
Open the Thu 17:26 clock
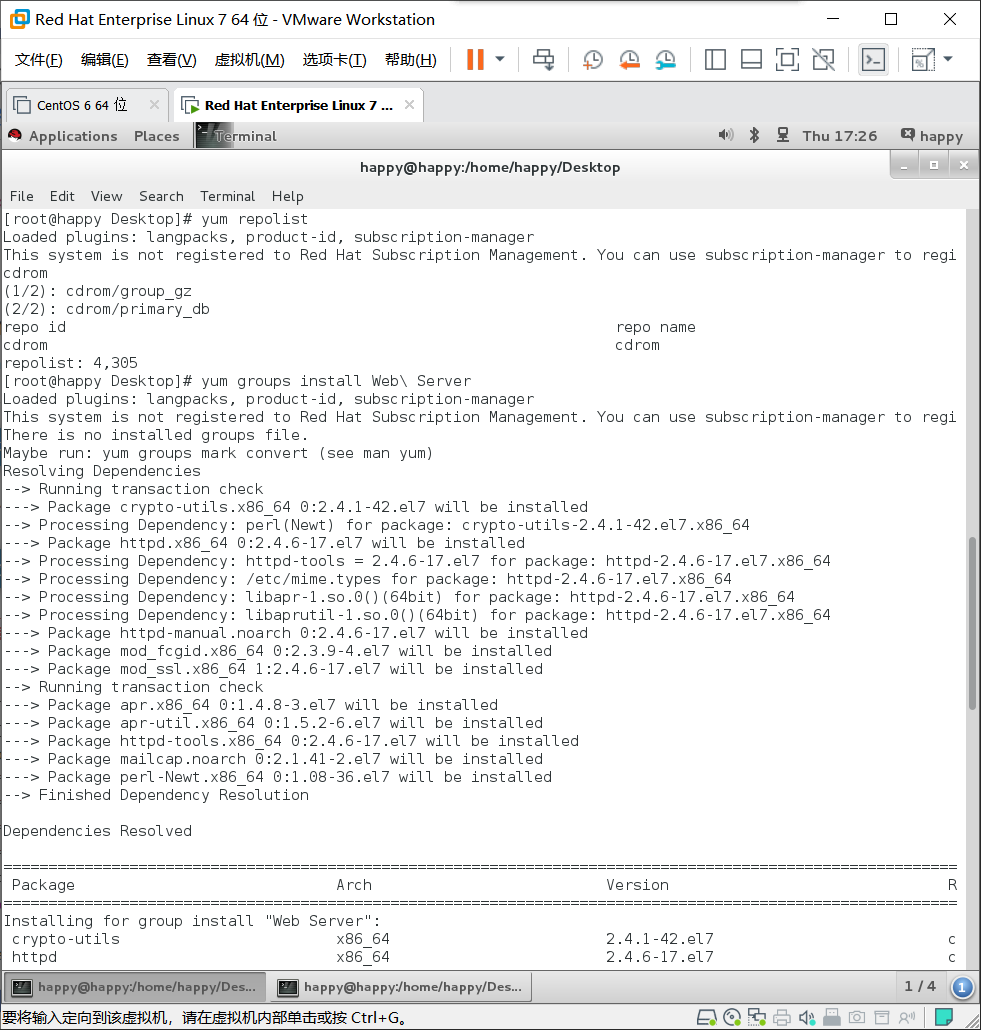point(840,136)
